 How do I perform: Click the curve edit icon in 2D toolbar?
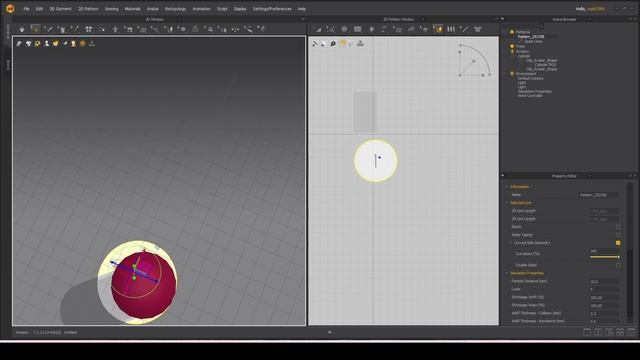click(331, 29)
